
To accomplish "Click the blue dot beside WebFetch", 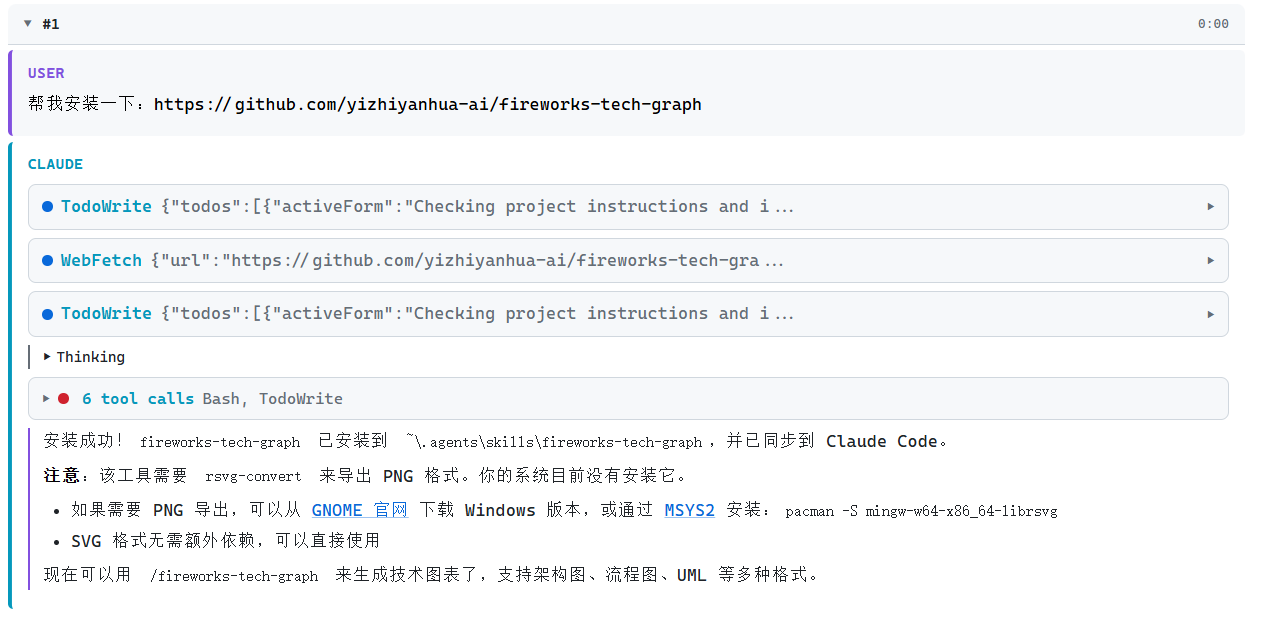I will [x=47, y=261].
